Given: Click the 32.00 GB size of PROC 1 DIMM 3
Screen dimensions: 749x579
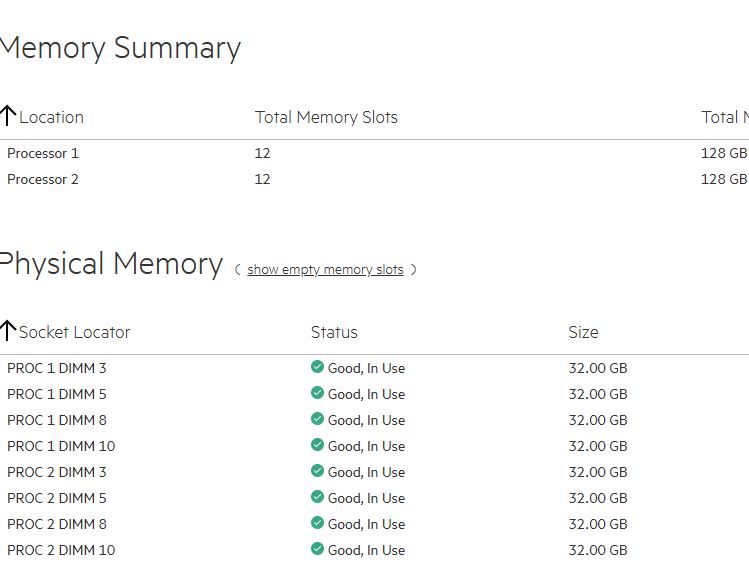Looking at the screenshot, I should click(x=598, y=368).
